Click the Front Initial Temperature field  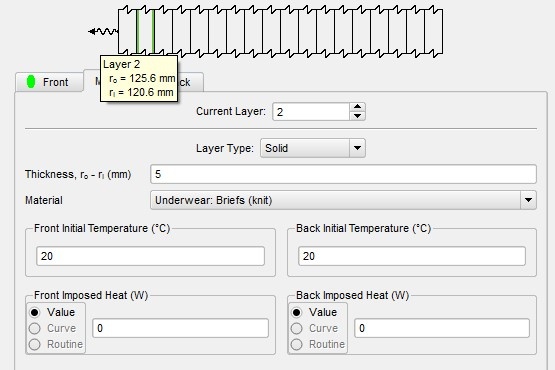150,256
